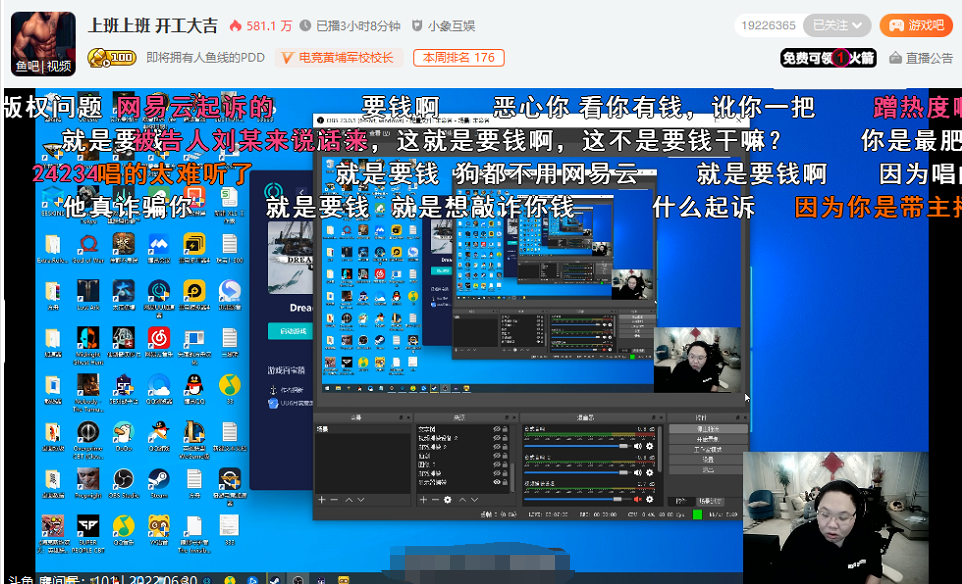Move scene down with chevron arrow

[361, 500]
